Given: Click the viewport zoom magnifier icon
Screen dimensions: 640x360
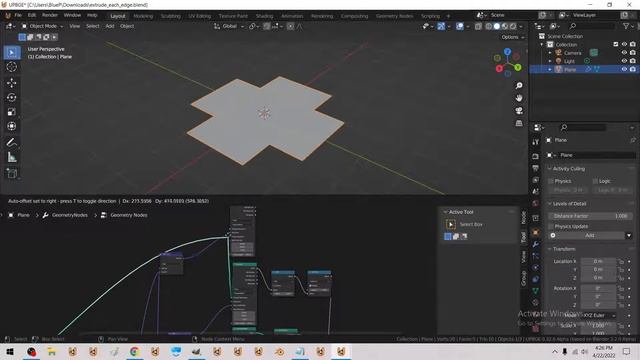Looking at the screenshot, I should pos(519,85).
